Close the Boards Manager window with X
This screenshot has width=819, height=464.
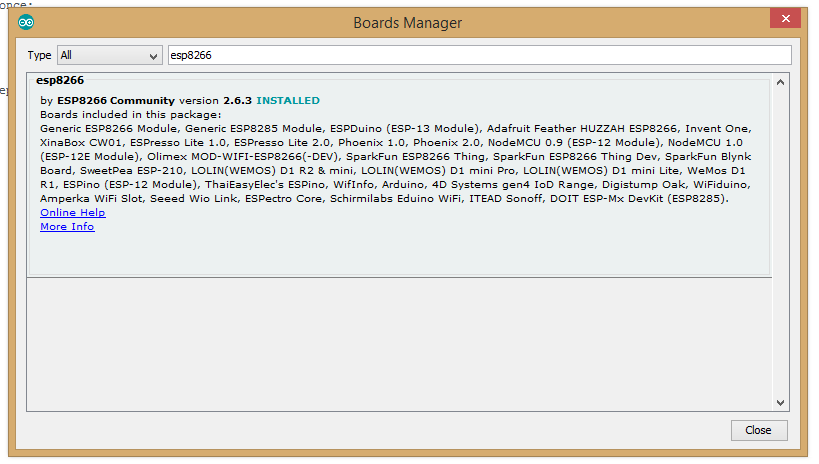(785, 19)
